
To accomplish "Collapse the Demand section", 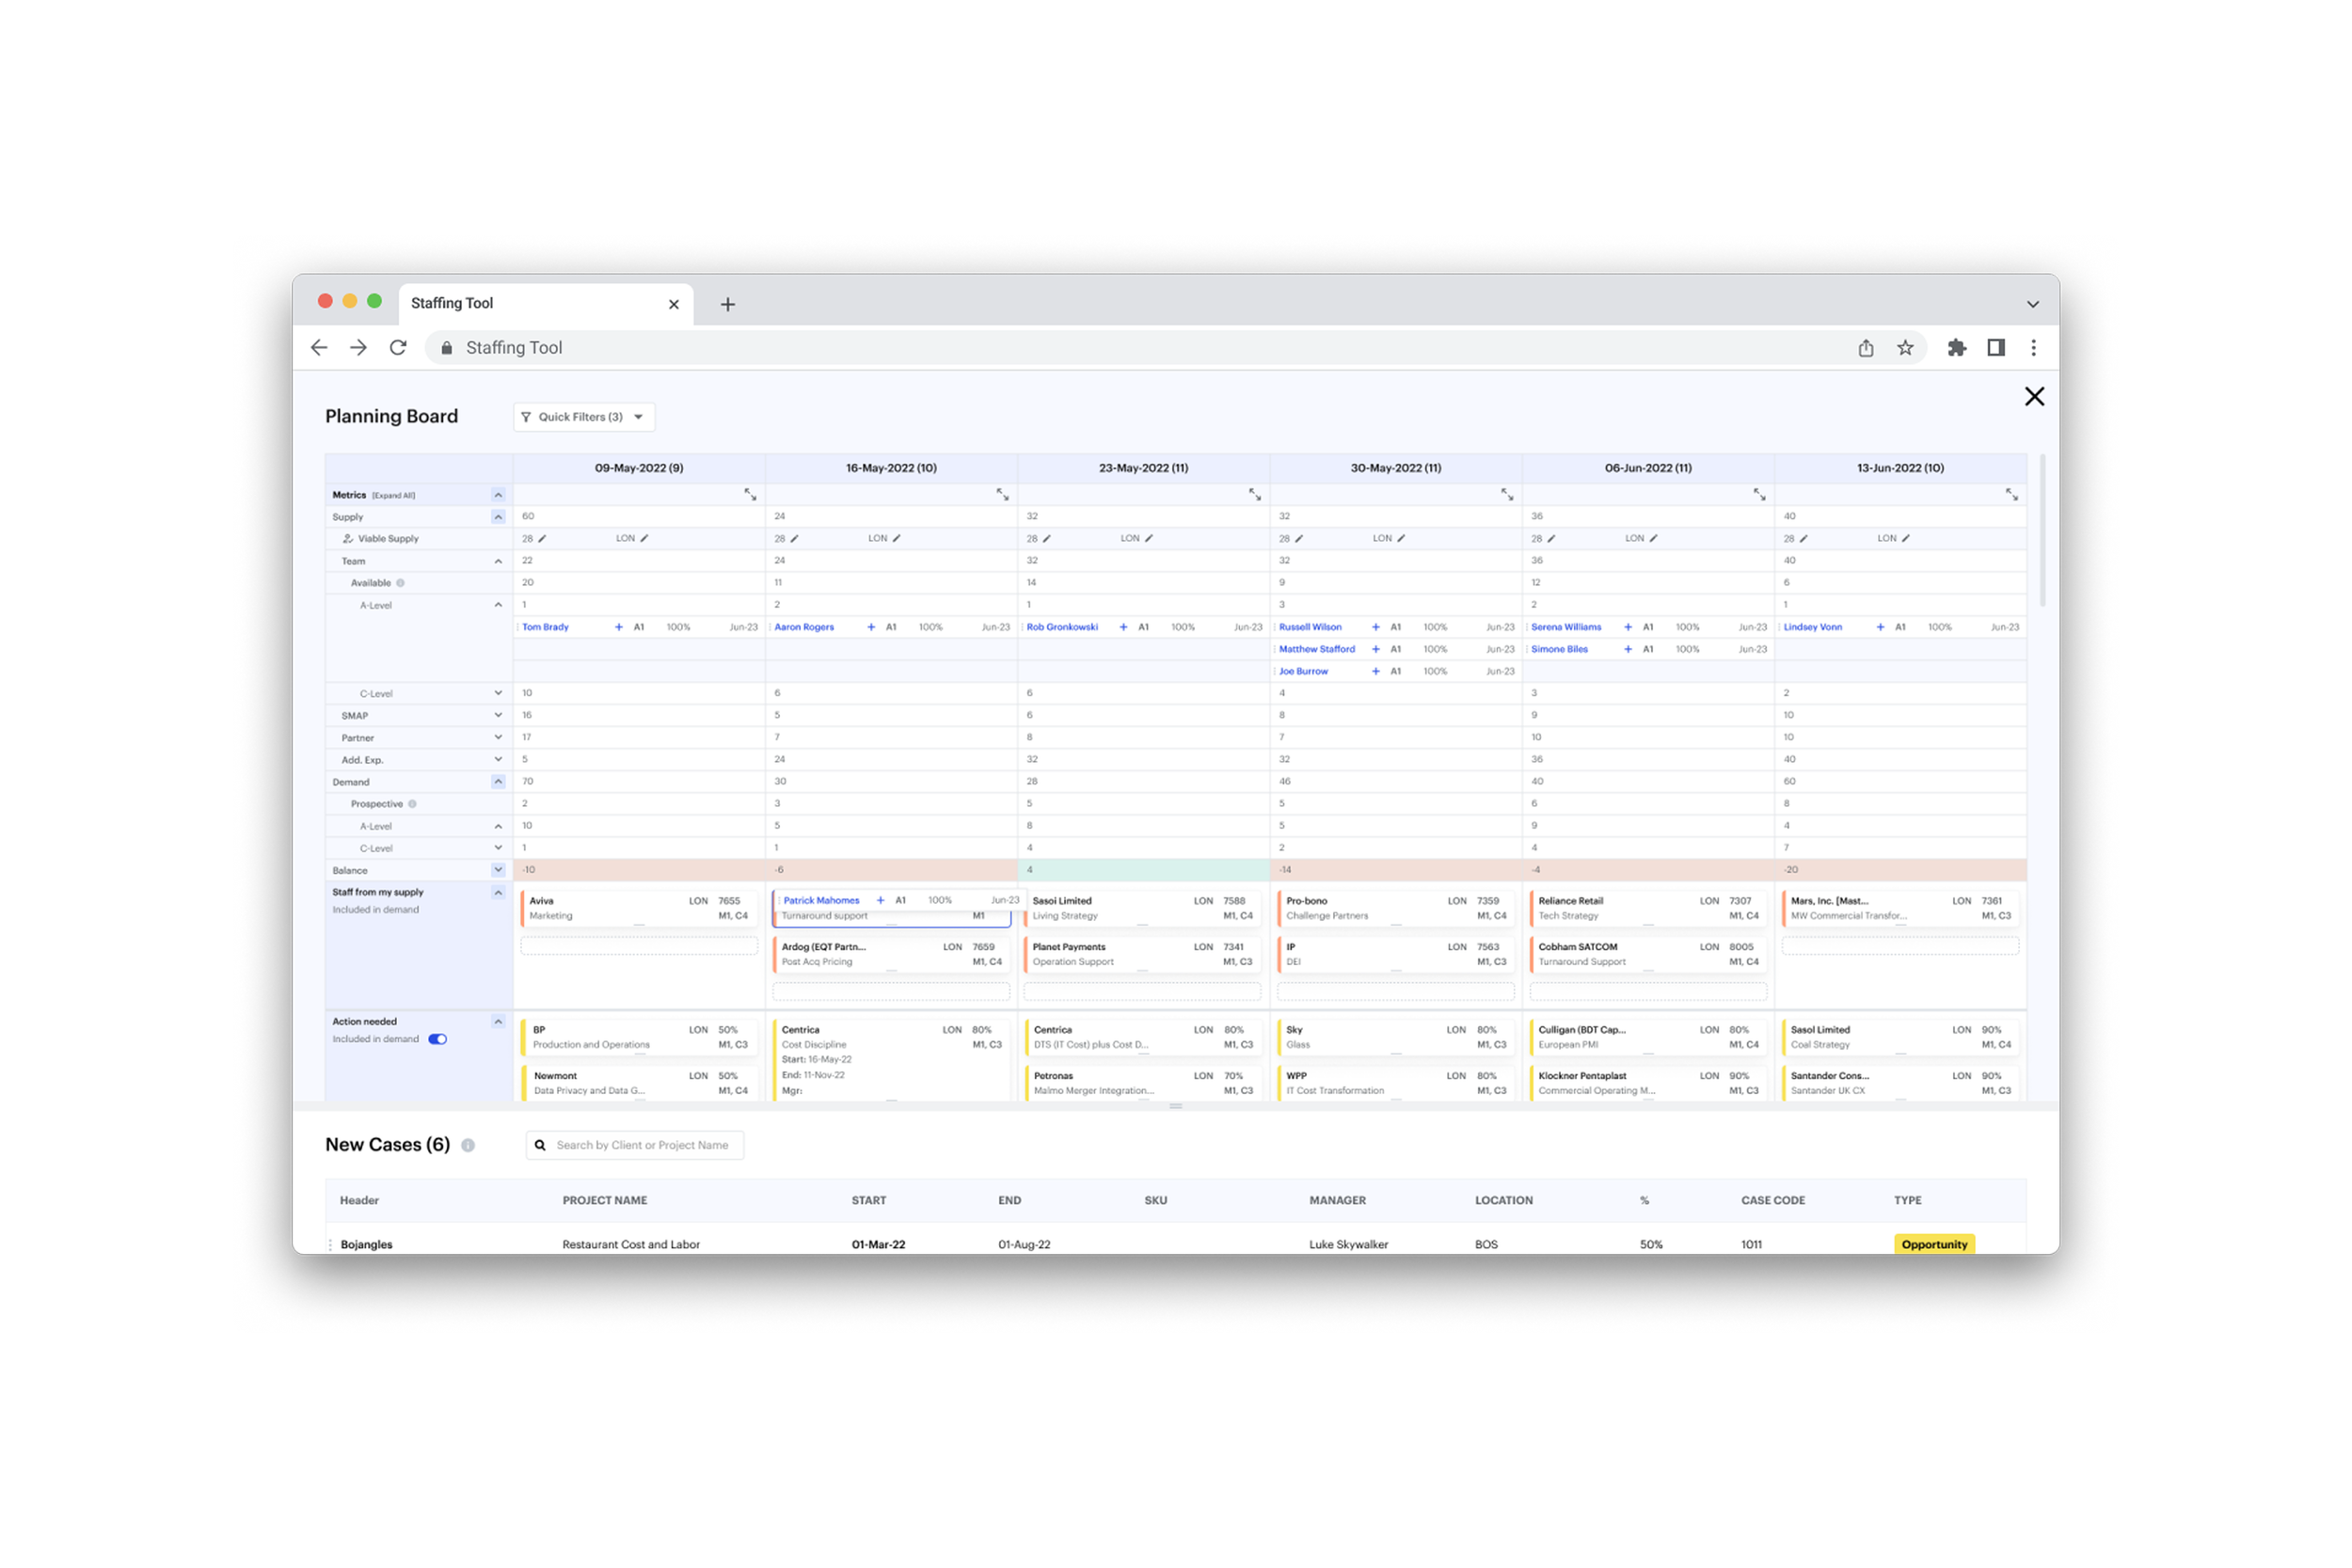I will (498, 782).
